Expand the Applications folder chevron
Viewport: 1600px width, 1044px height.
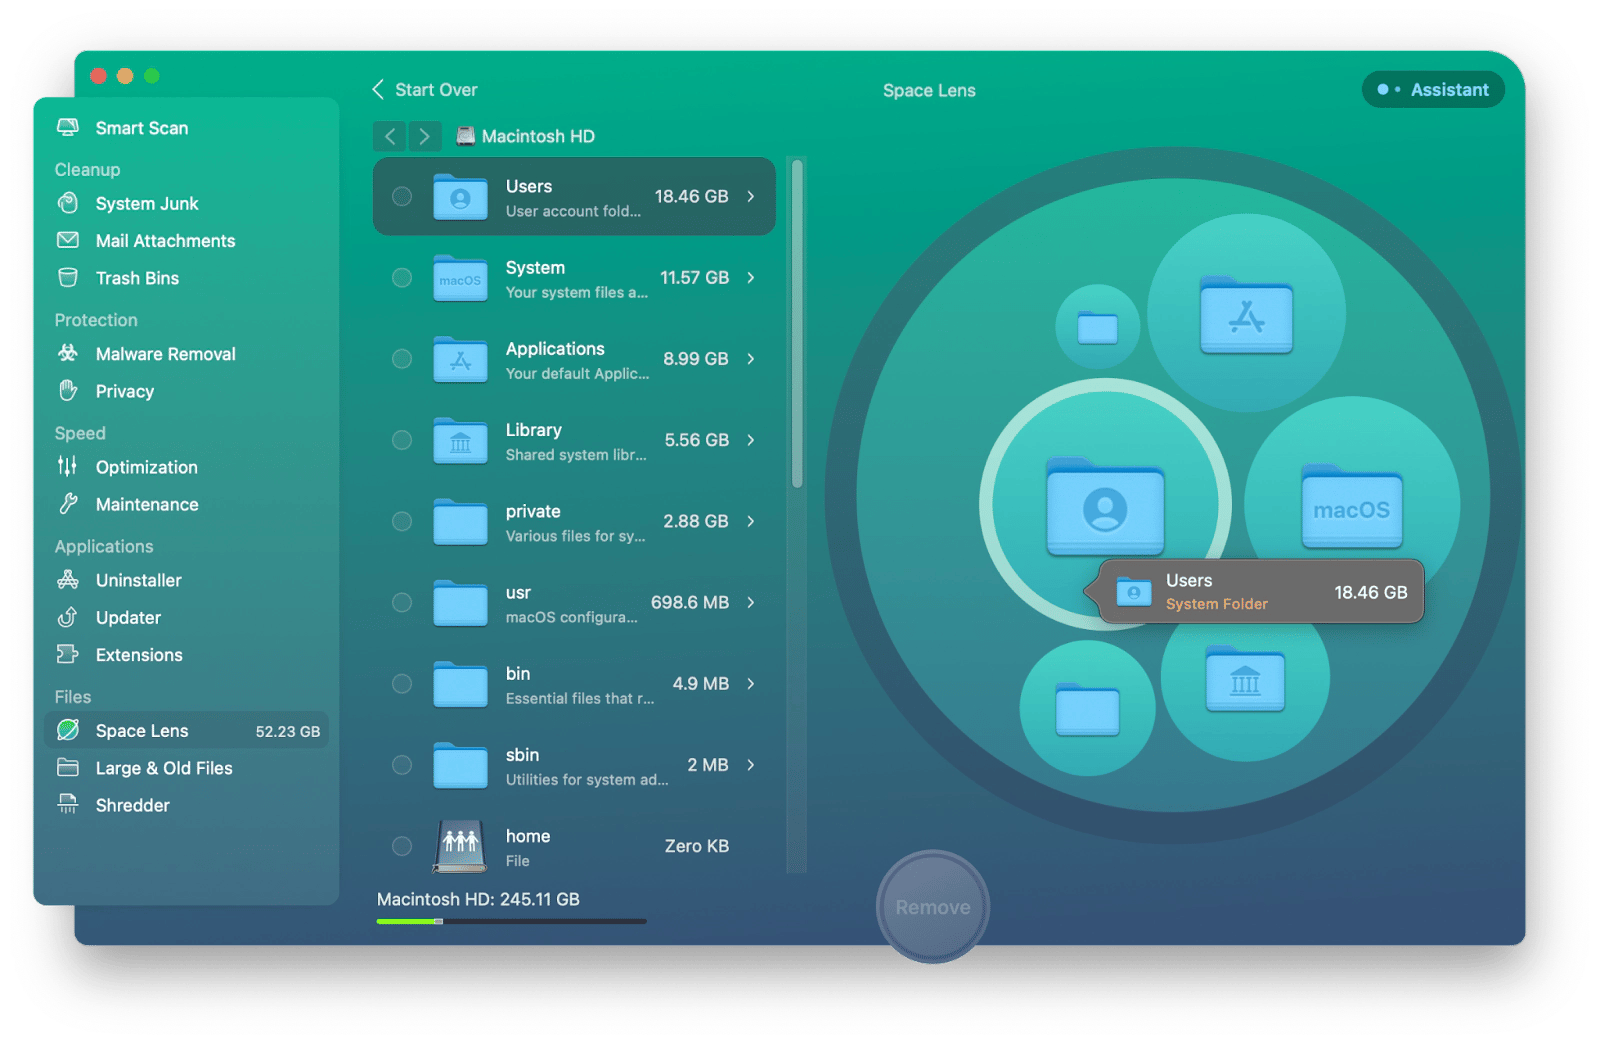click(751, 358)
